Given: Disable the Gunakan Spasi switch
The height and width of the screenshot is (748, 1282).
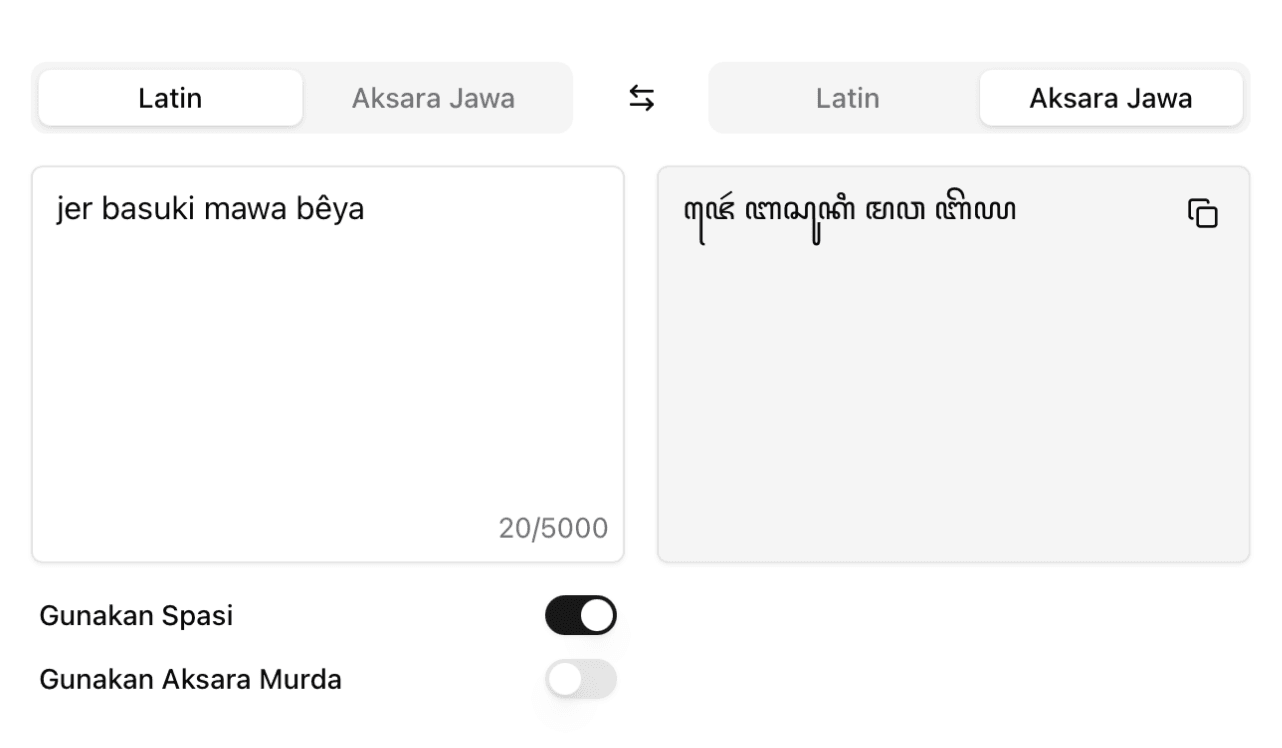Looking at the screenshot, I should tap(581, 616).
